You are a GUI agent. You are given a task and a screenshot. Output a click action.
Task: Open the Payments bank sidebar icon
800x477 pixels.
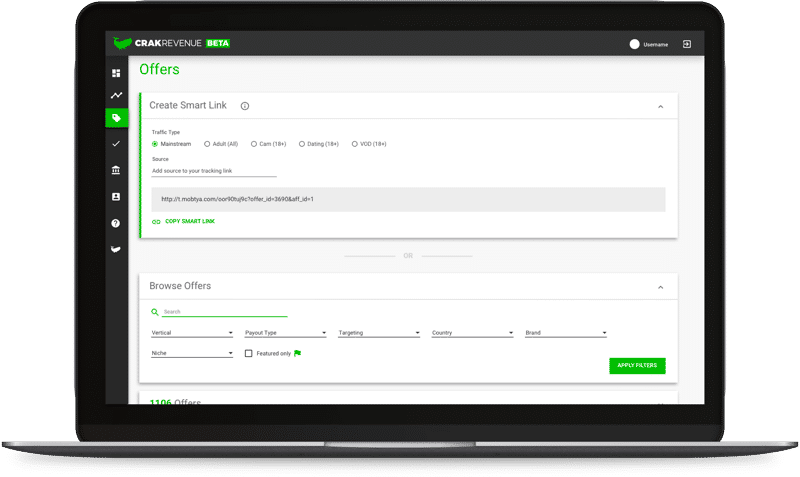[x=116, y=170]
